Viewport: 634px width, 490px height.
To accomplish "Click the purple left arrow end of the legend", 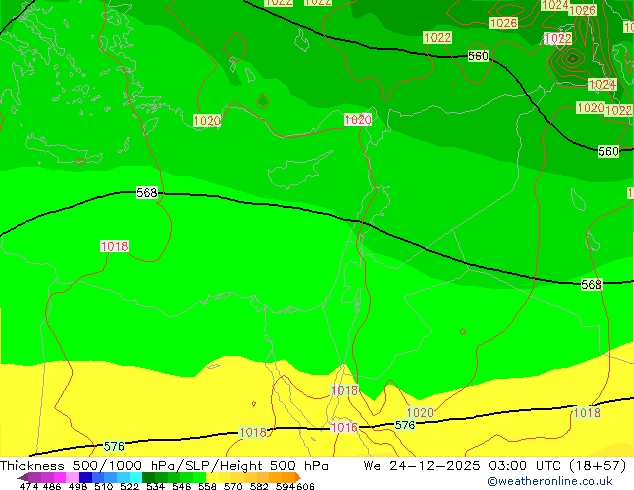I will (x=22, y=477).
